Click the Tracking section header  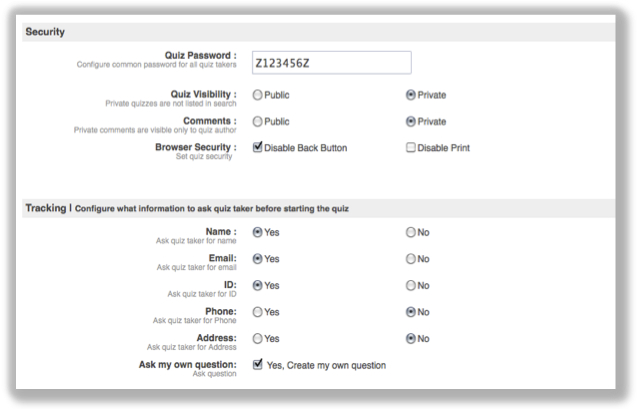coord(48,207)
